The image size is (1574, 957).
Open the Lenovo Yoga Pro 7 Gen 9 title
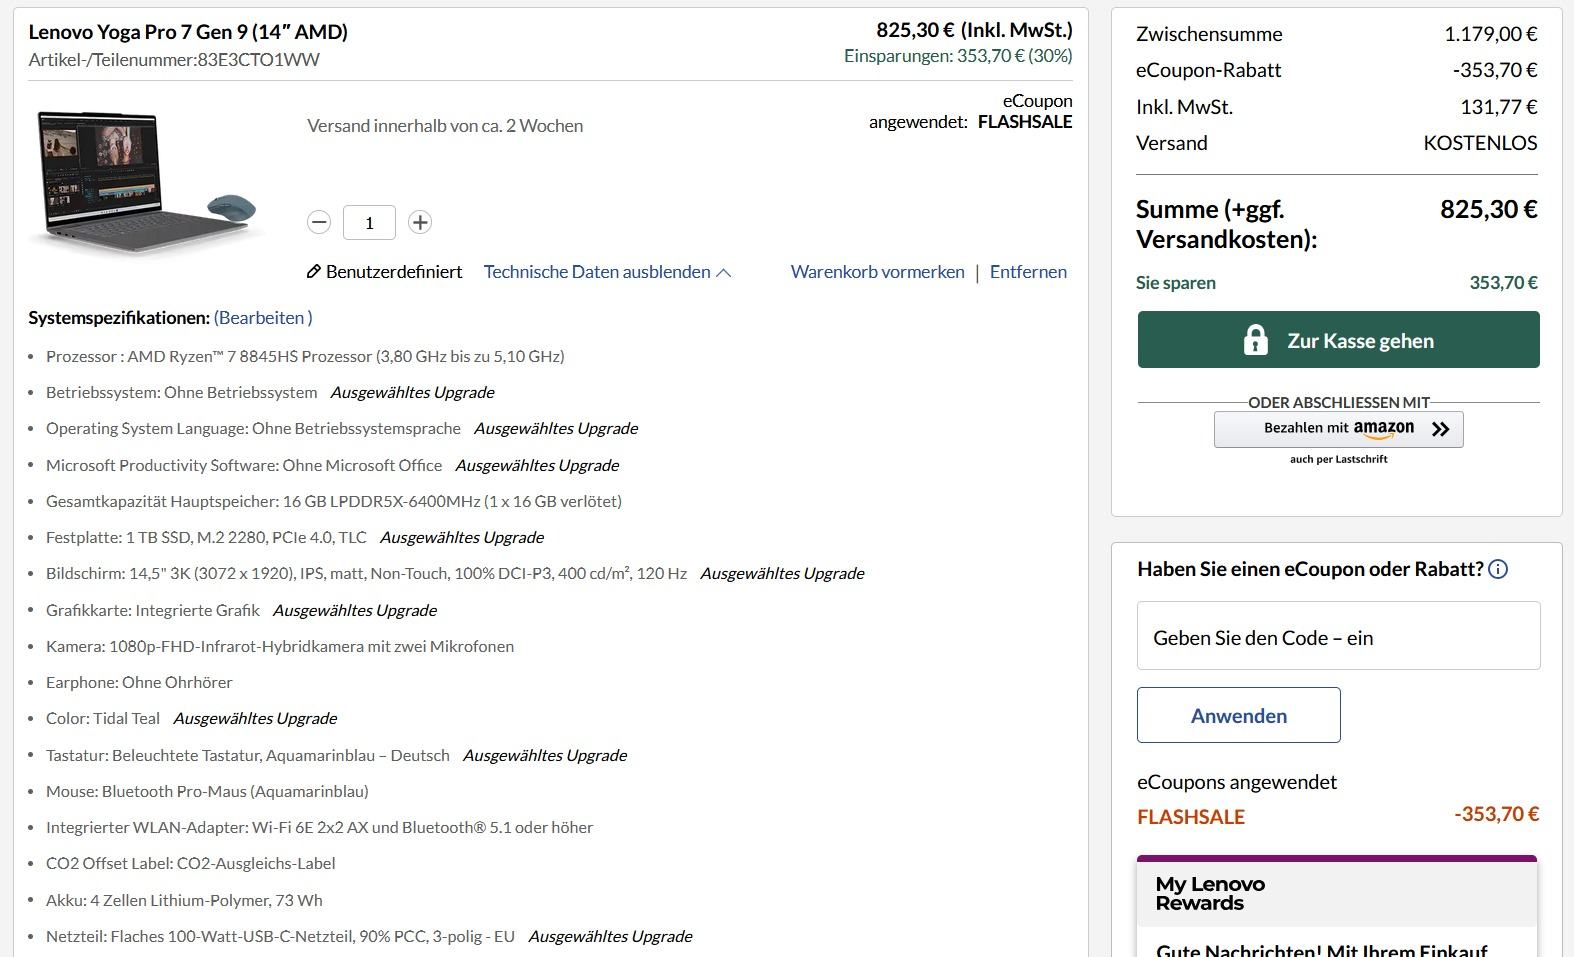point(188,32)
